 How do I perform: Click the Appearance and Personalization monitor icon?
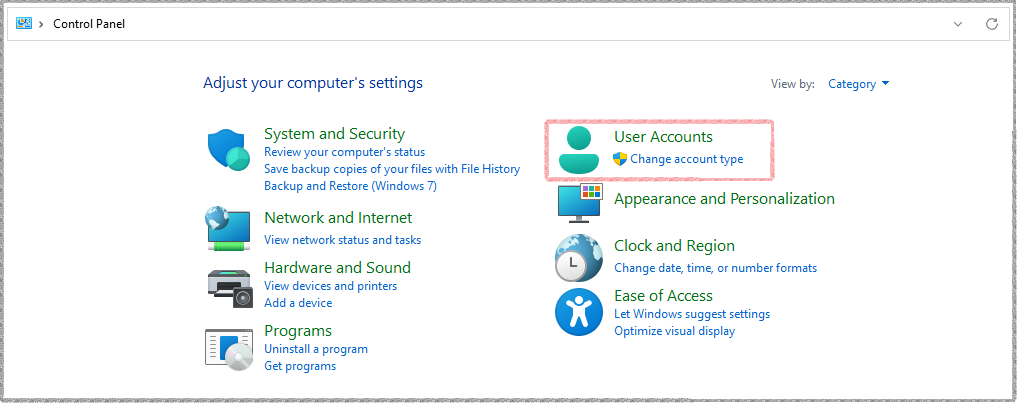tap(580, 202)
